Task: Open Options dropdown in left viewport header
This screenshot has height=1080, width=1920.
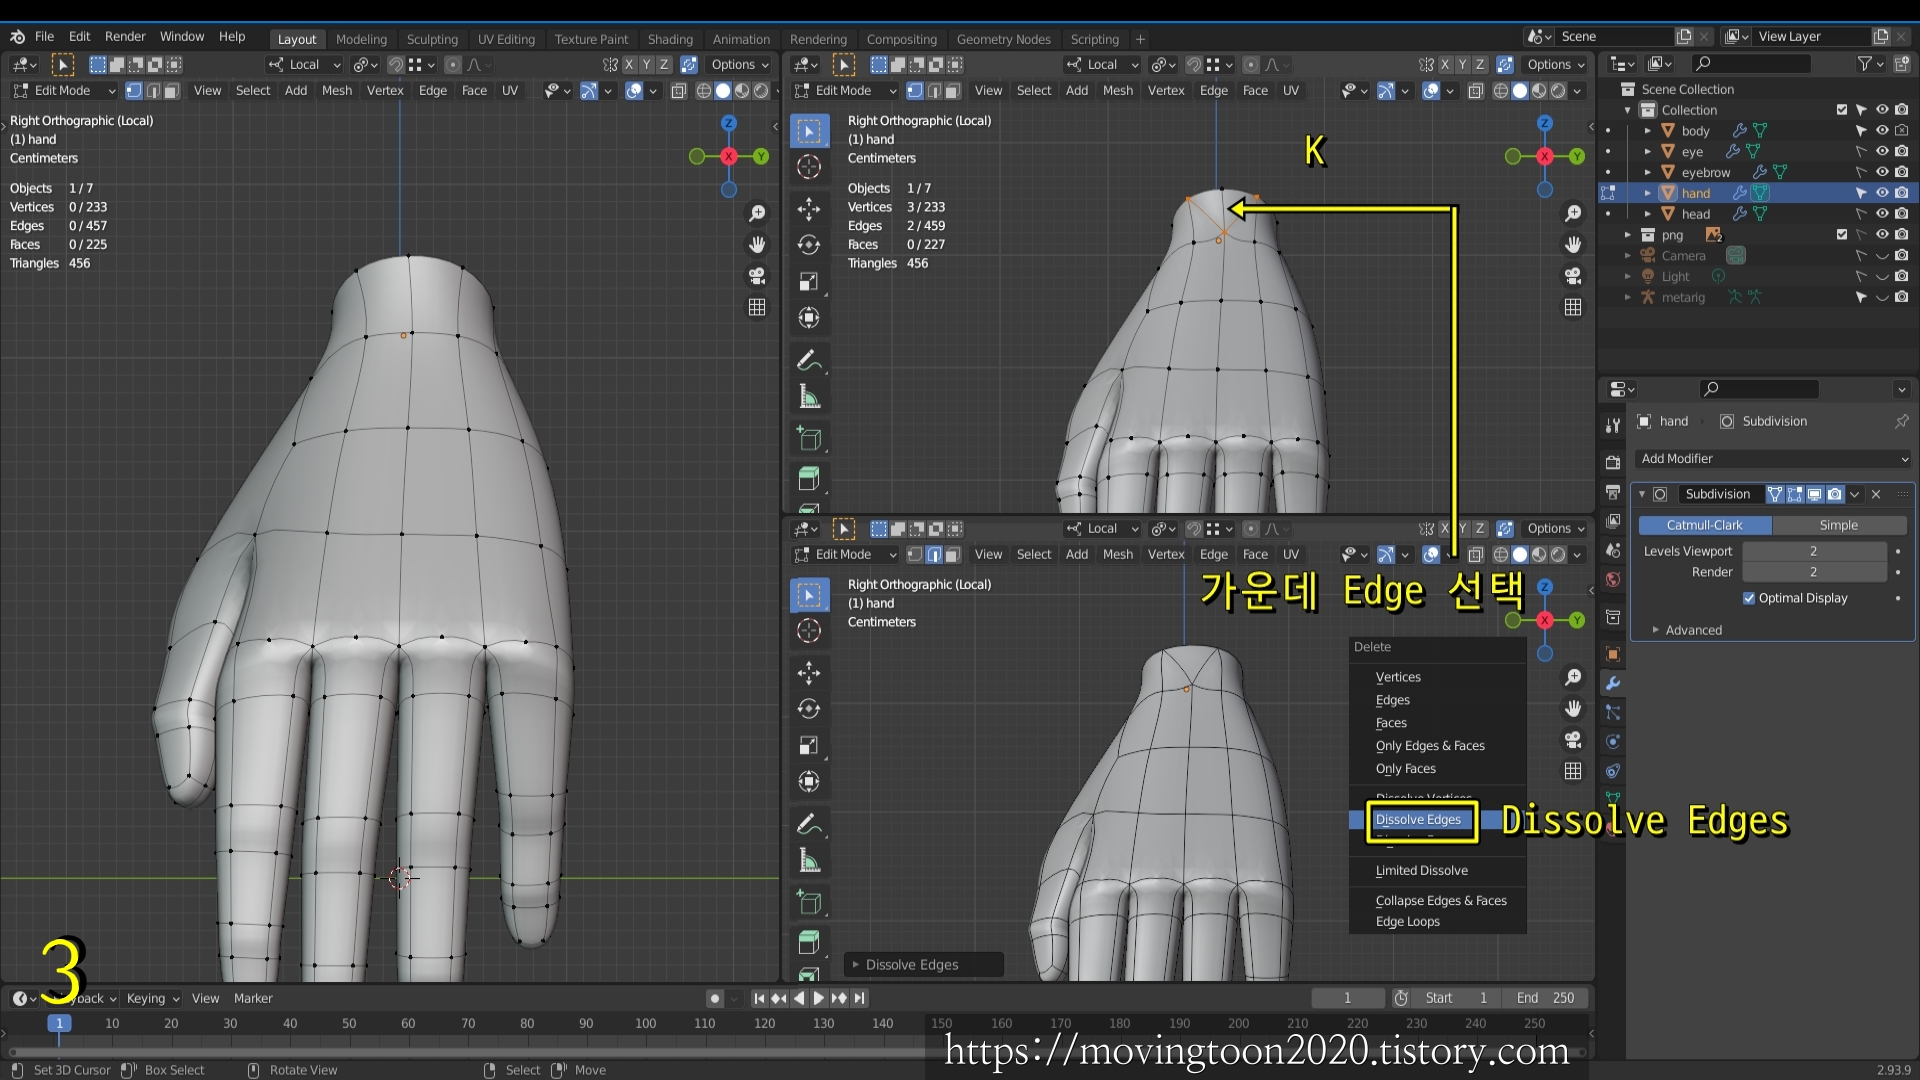Action: [740, 65]
